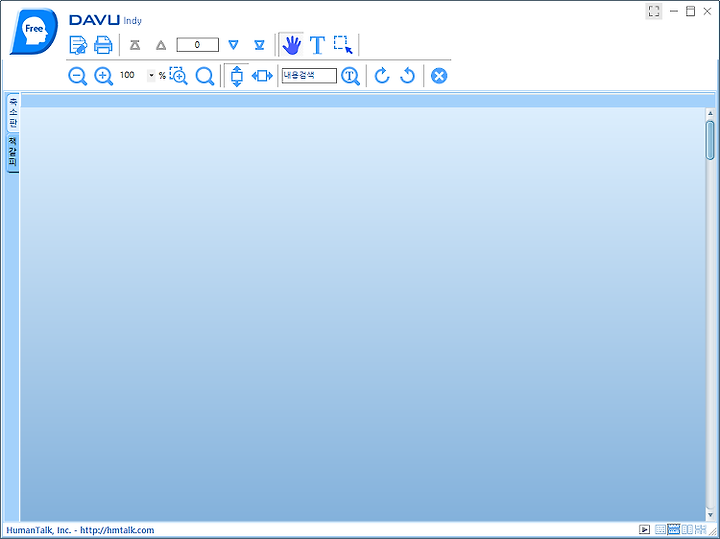Click the DAVU Free logo
Screen dimensions: 720x539
pos(34,31)
